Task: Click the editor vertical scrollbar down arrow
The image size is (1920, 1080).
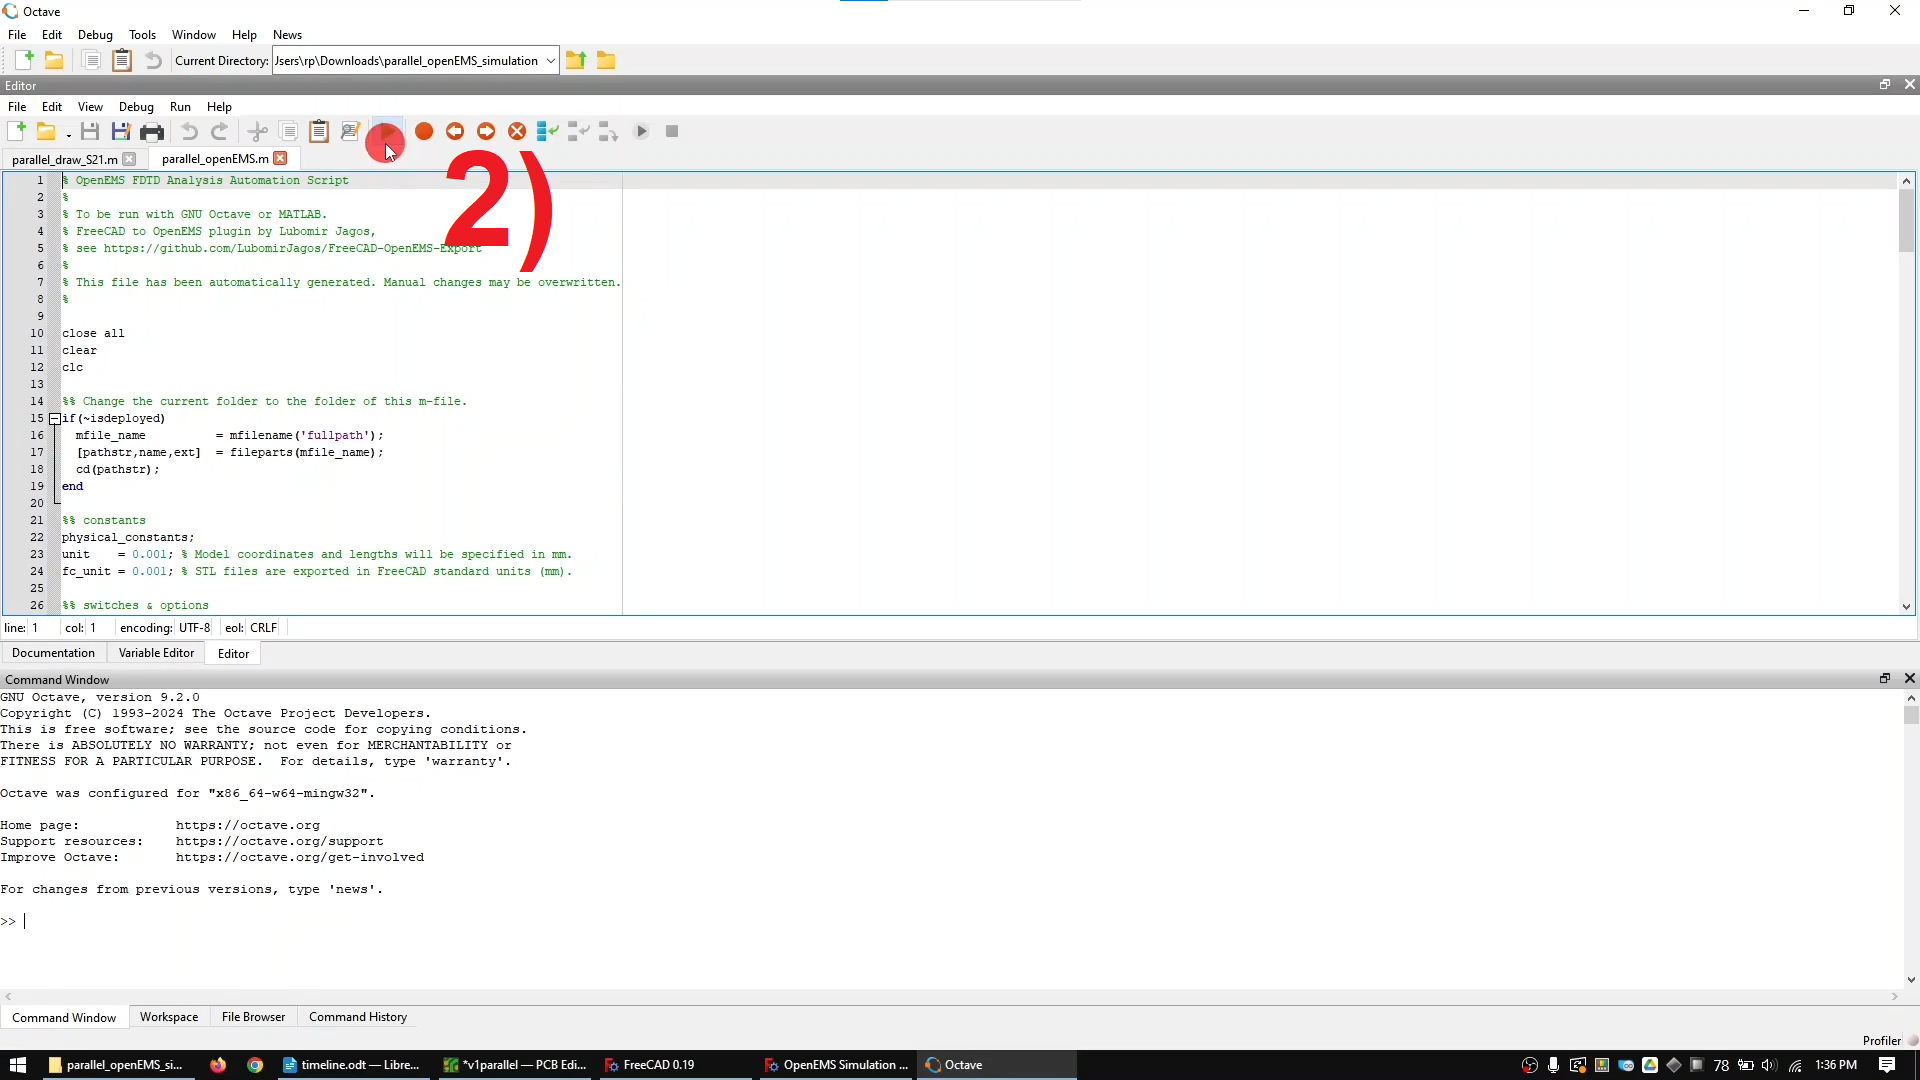Action: (1906, 606)
